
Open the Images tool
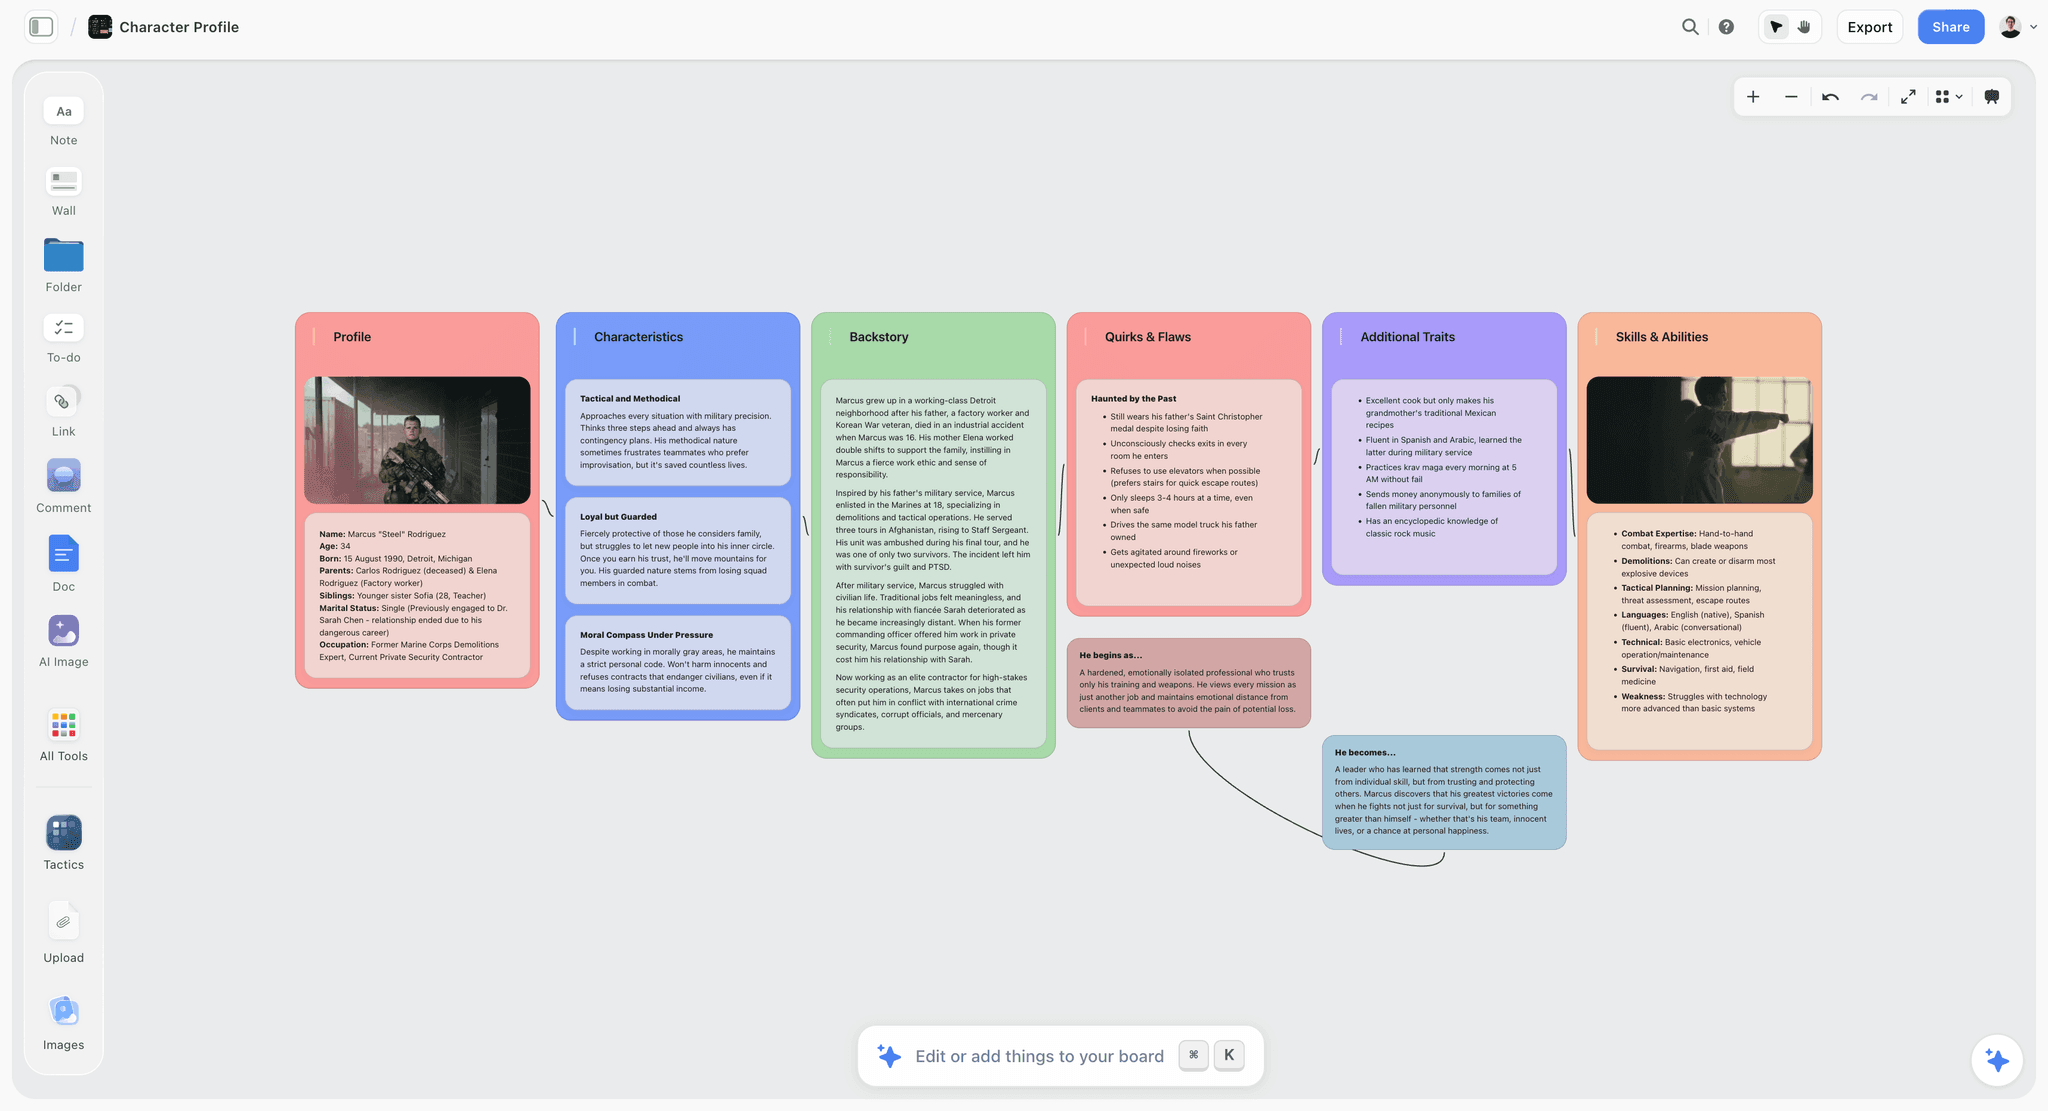(63, 1023)
